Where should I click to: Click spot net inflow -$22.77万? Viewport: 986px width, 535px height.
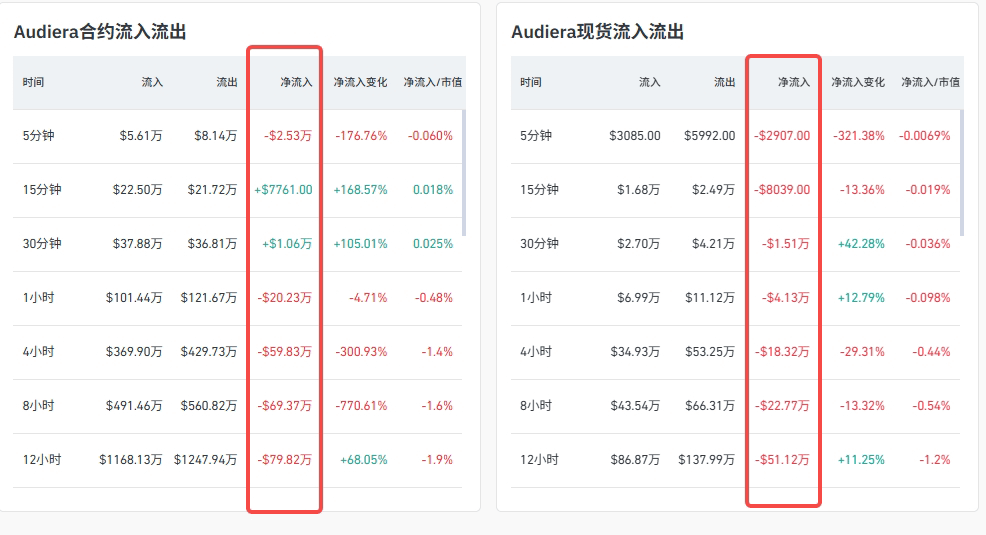click(782, 406)
